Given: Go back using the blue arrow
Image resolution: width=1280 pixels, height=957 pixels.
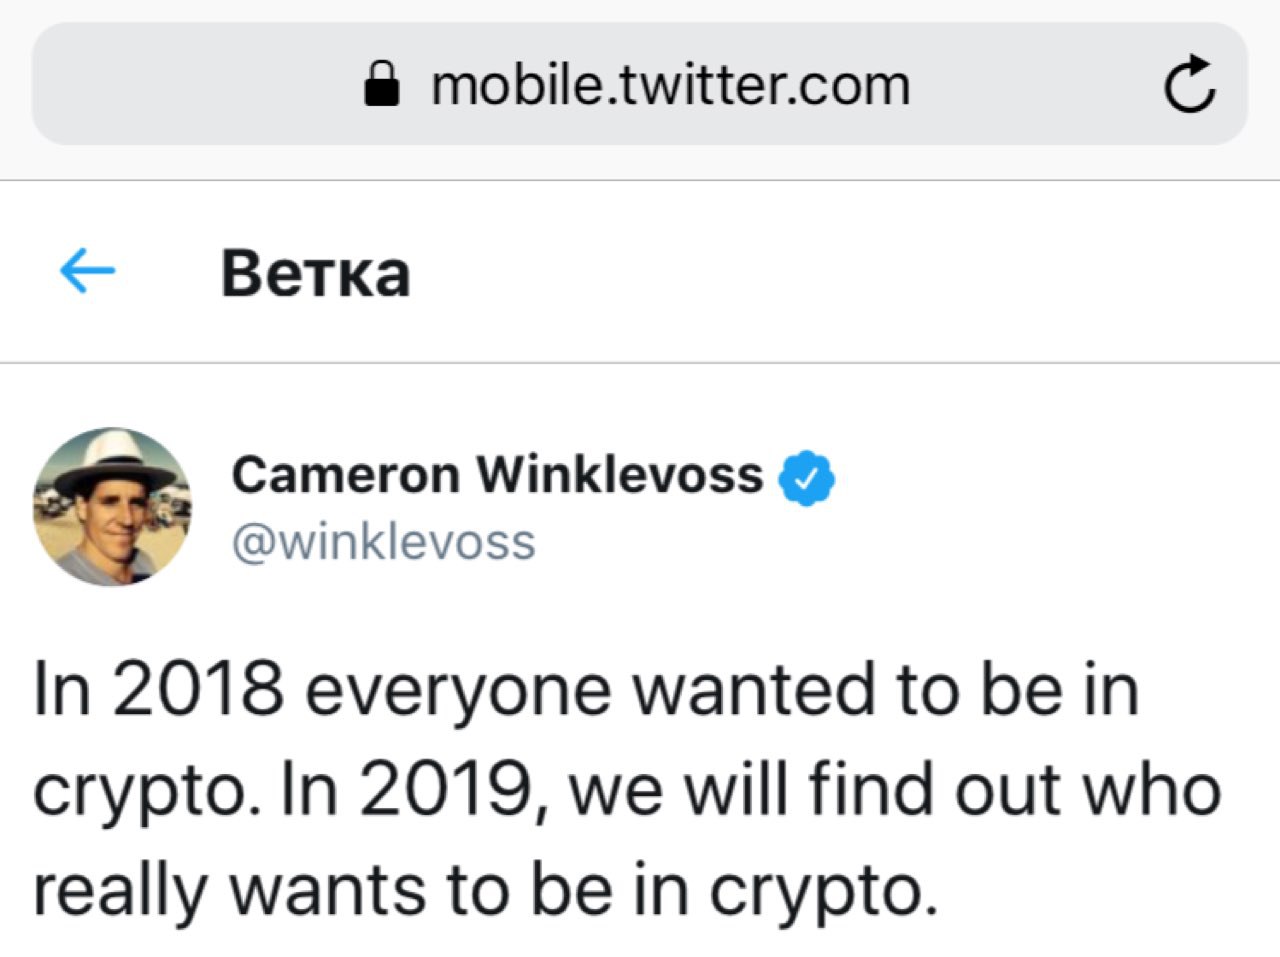Looking at the screenshot, I should coord(87,271).
